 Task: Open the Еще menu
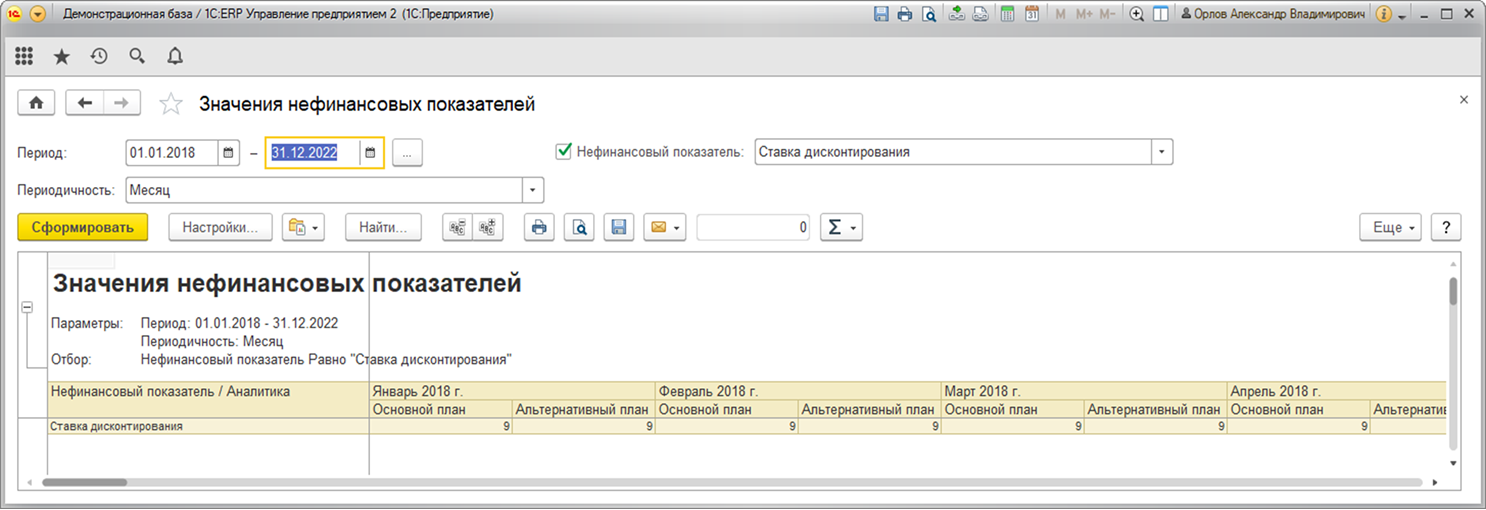(1390, 228)
